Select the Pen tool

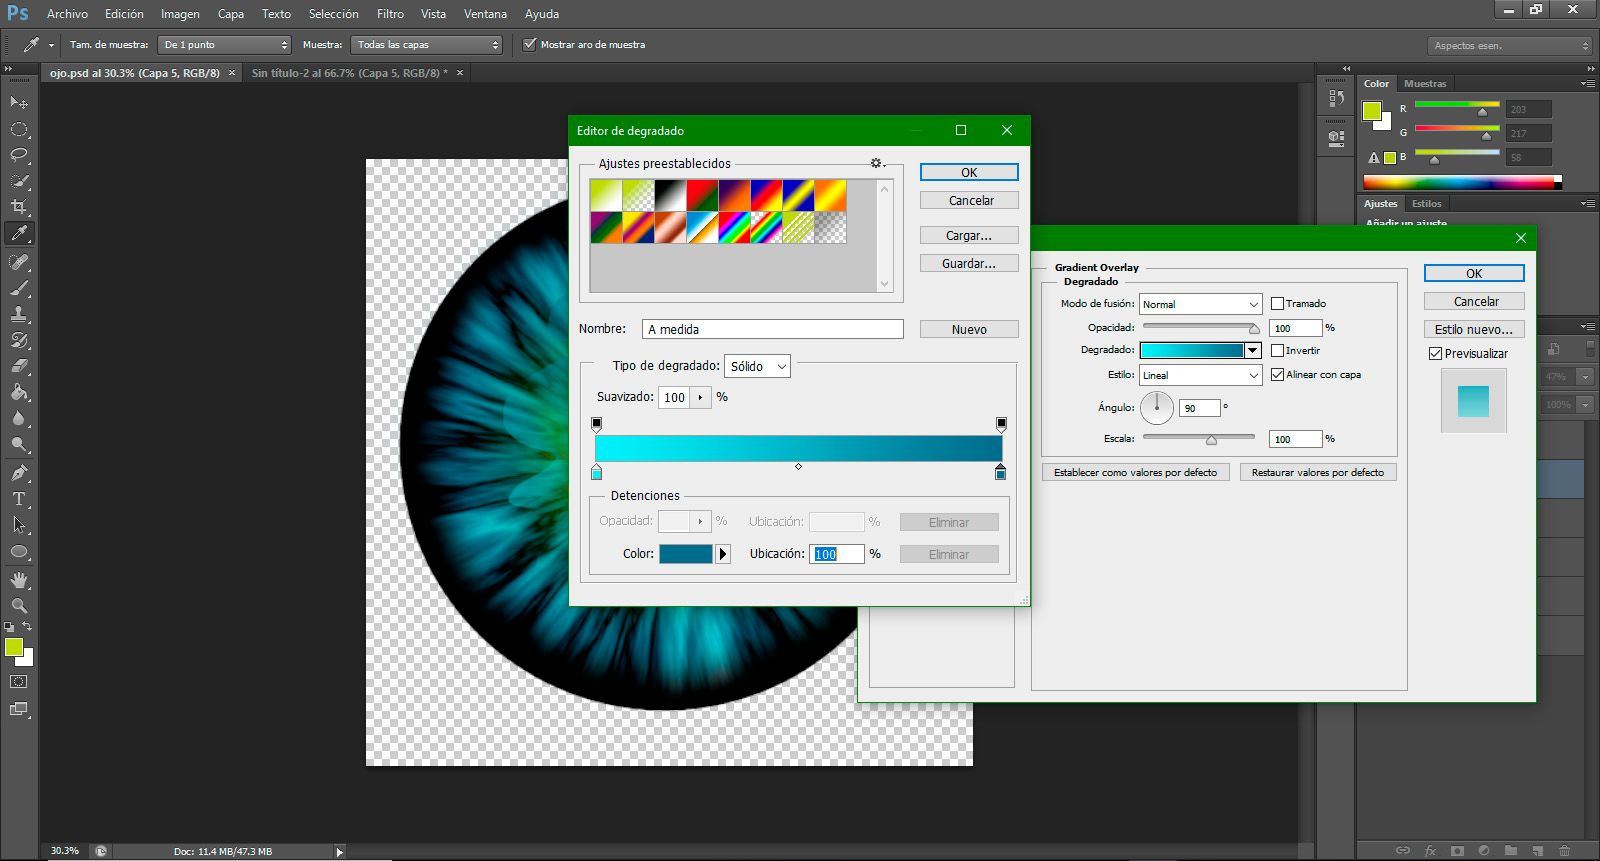coord(19,473)
